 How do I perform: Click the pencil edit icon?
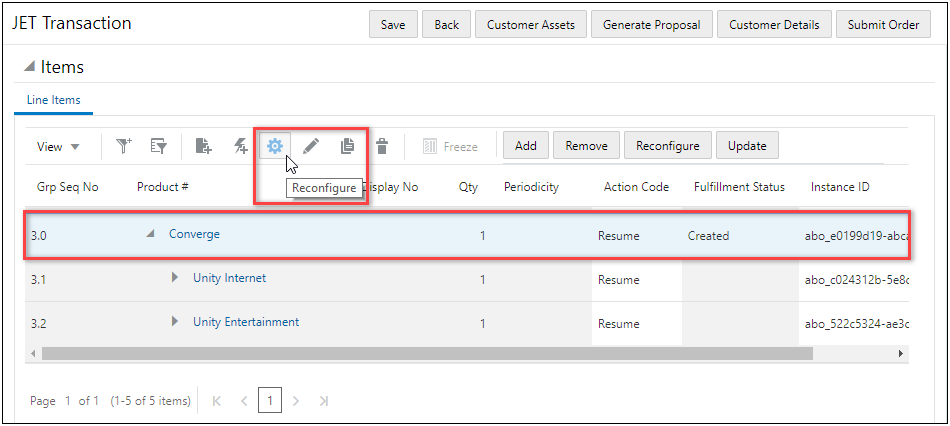click(311, 146)
